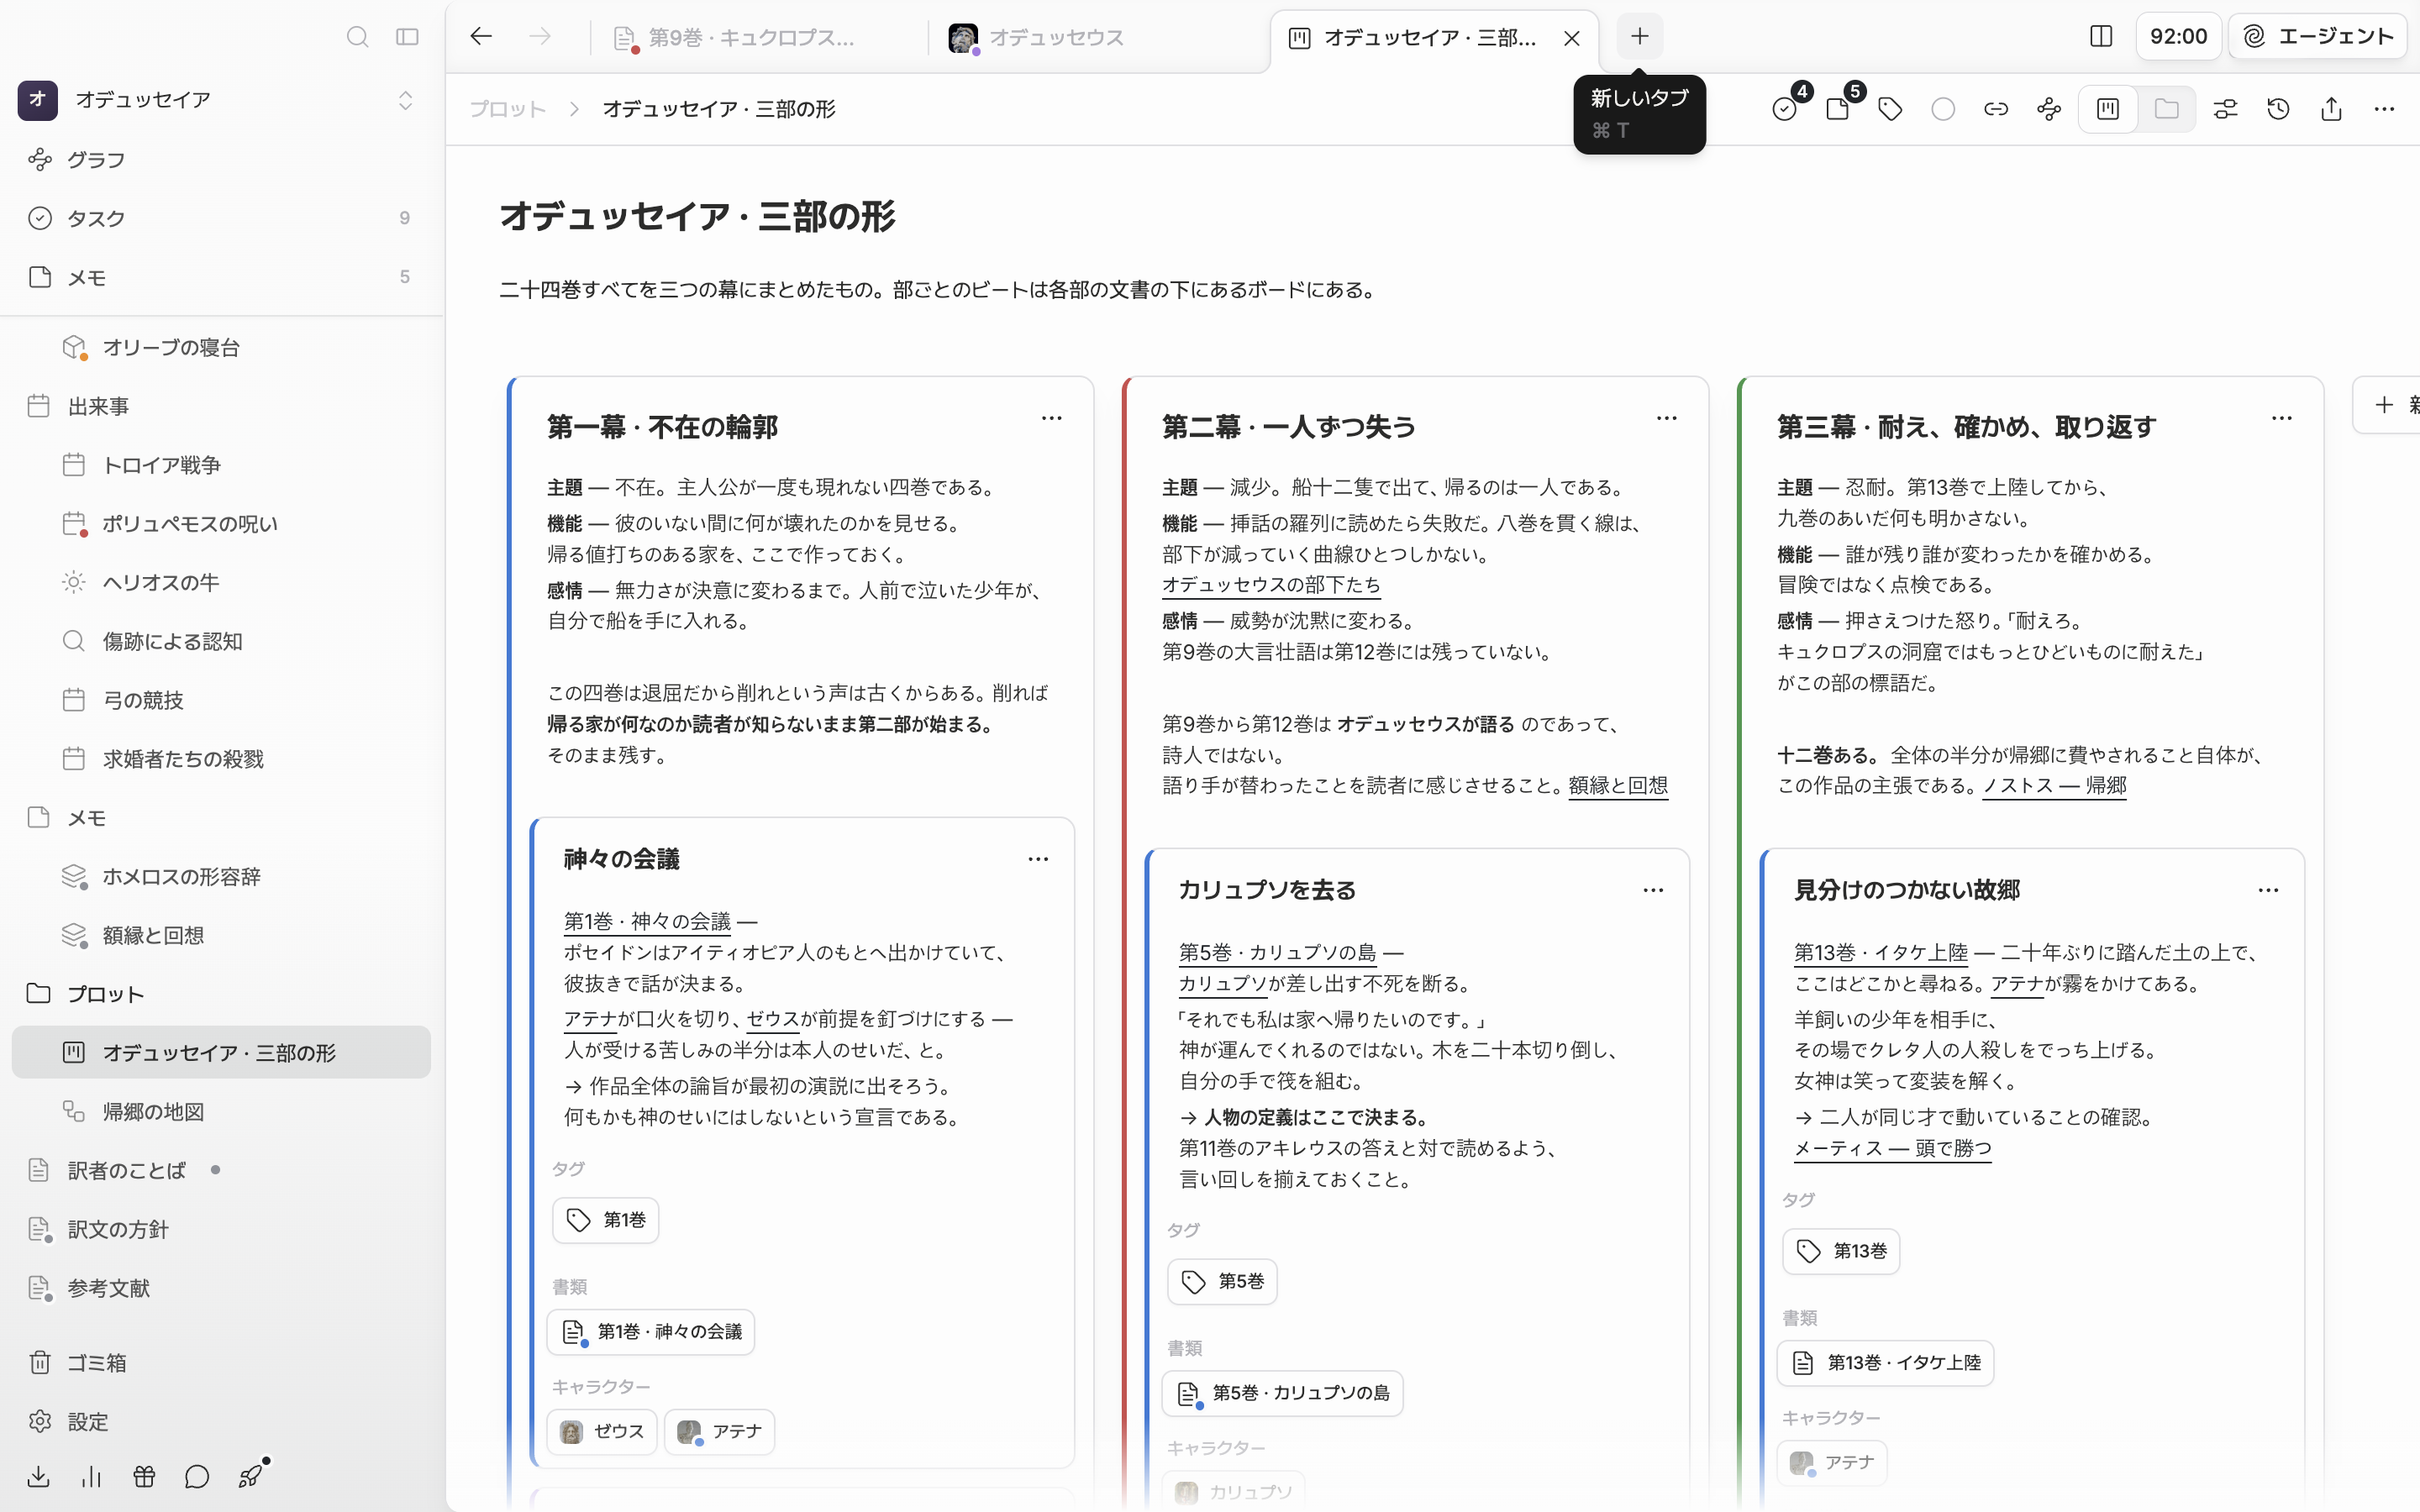Open notes icon with badge 5

point(1838,108)
